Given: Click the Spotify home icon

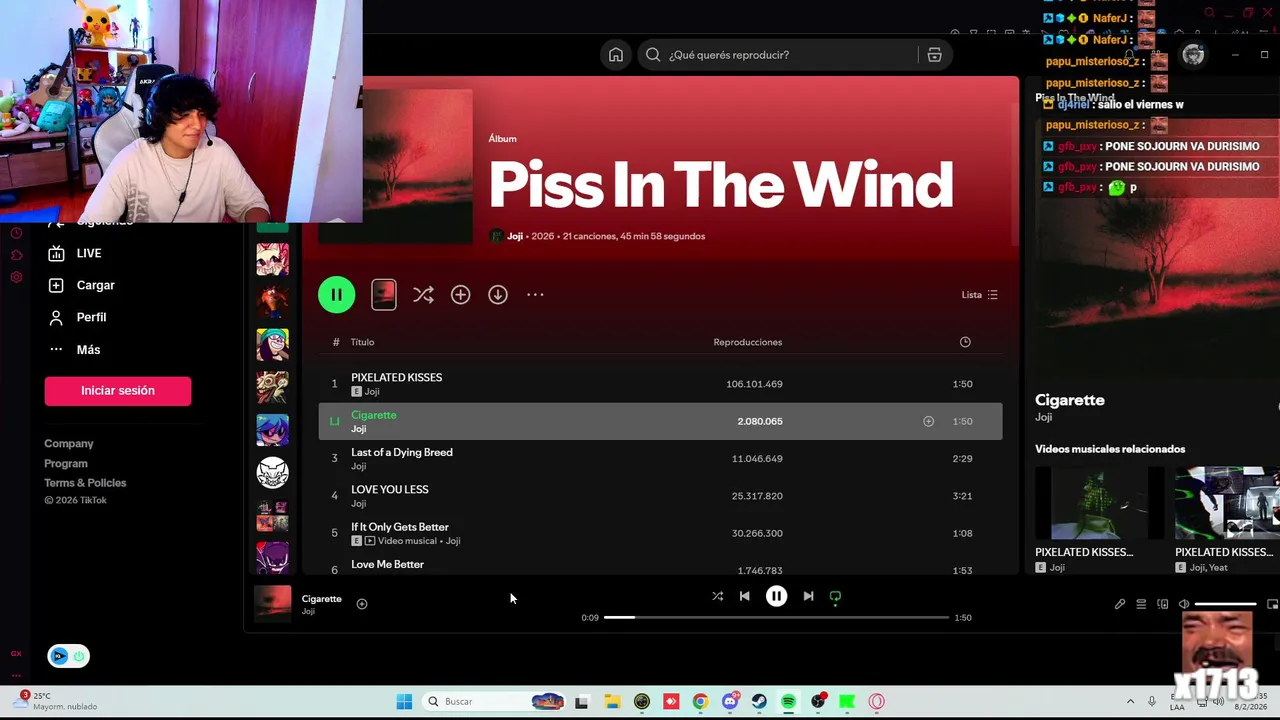Looking at the screenshot, I should [x=616, y=55].
